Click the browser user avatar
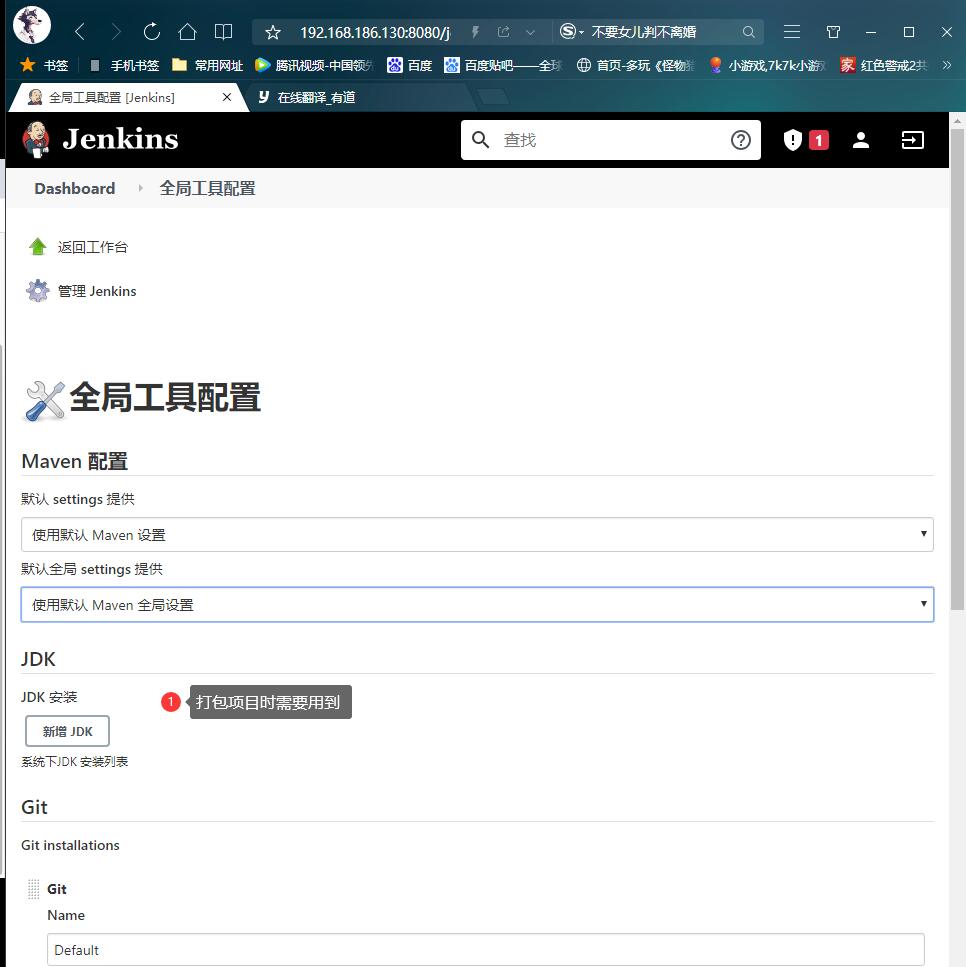This screenshot has height=967, width=966. 32,25
